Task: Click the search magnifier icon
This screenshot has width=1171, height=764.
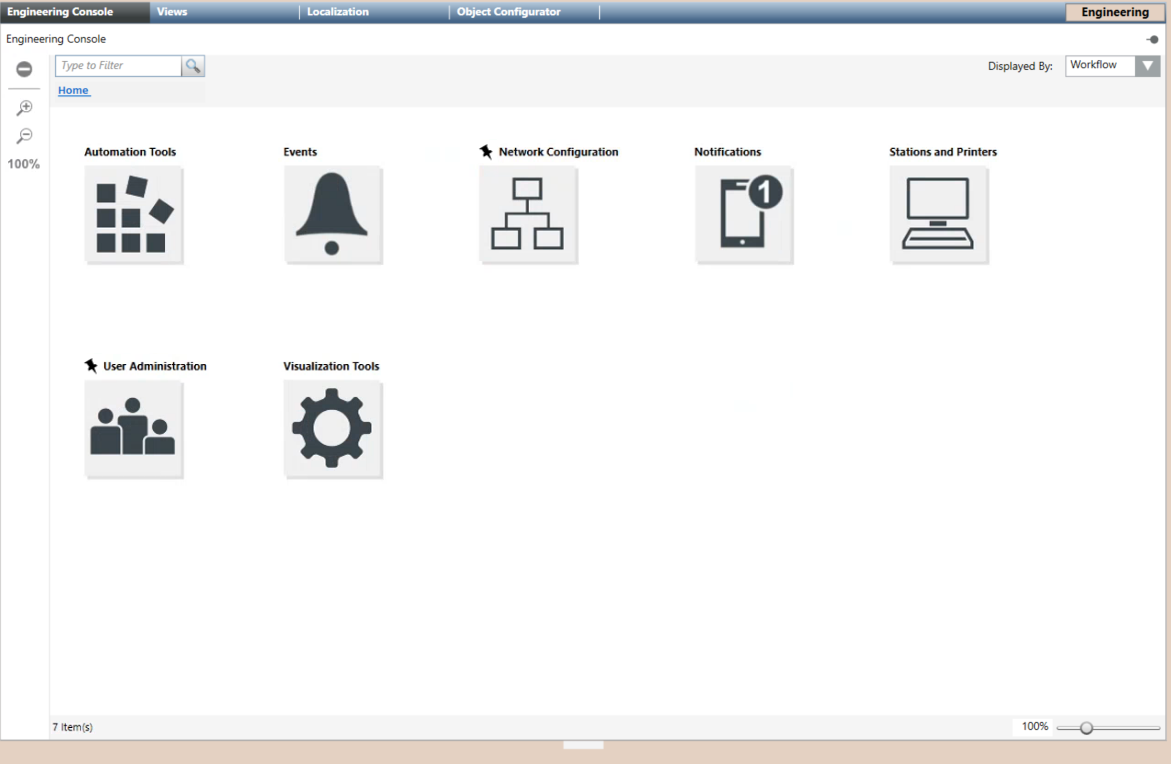Action: point(194,65)
